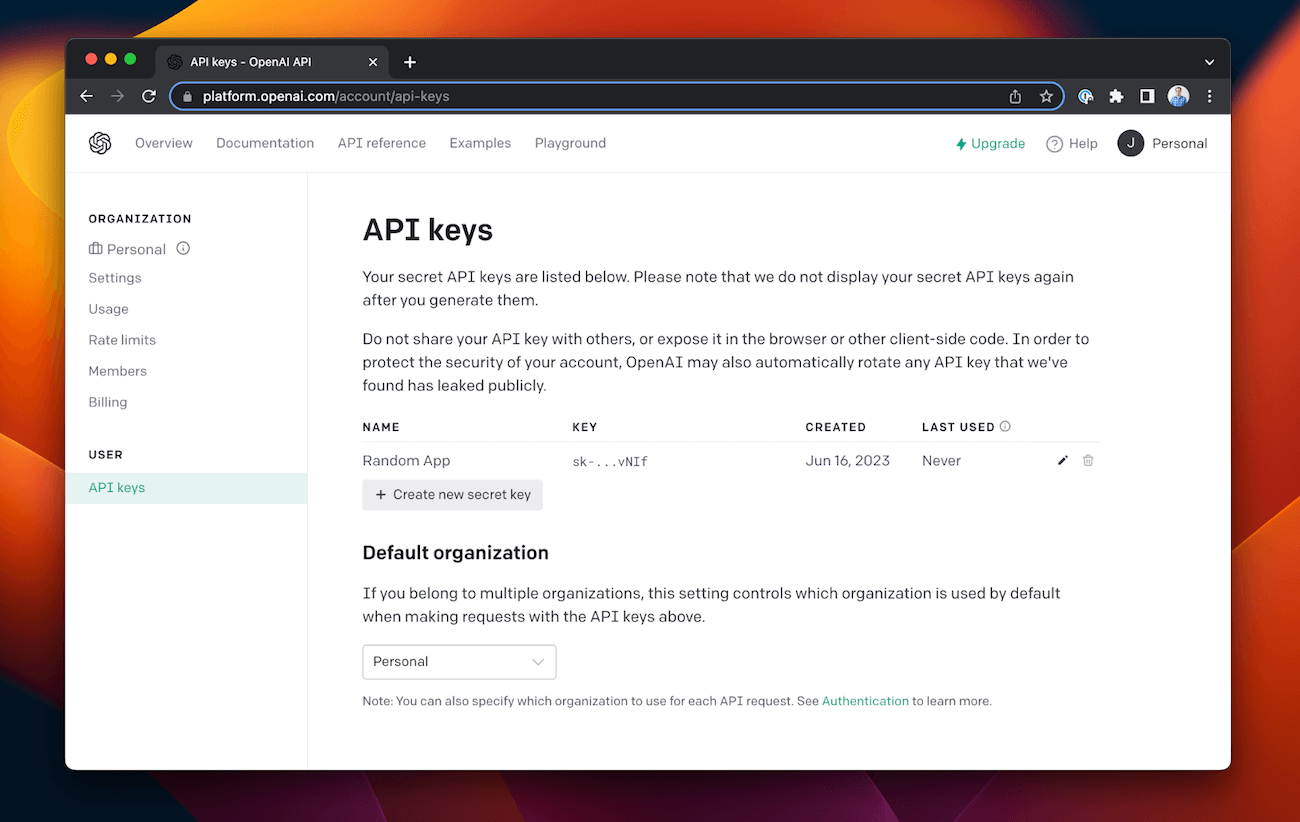The height and width of the screenshot is (822, 1300).
Task: Click the browser extensions puzzle icon
Action: [1116, 96]
